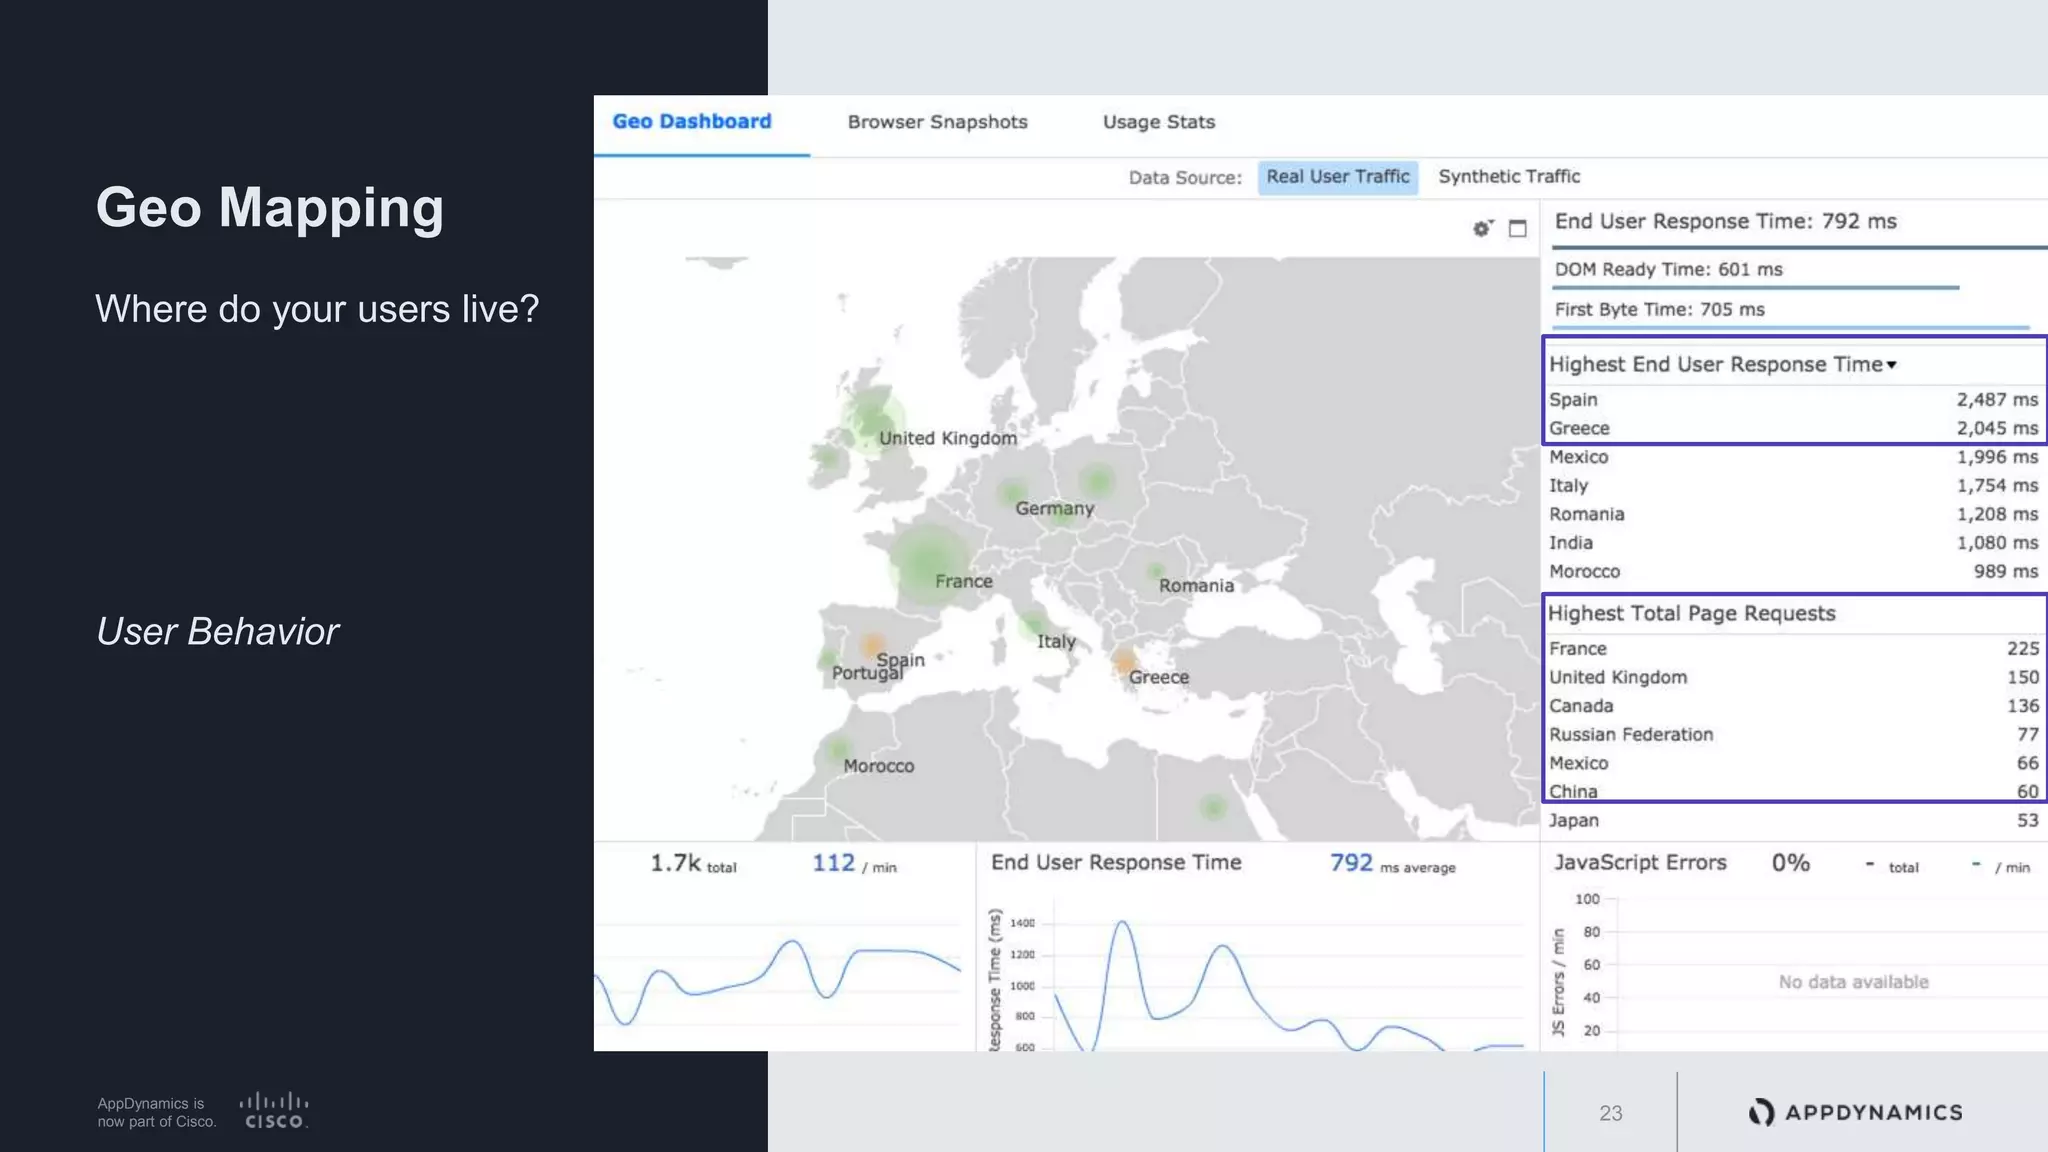Click the DOM Ready Time 601 ms metric

pyautogui.click(x=1668, y=269)
